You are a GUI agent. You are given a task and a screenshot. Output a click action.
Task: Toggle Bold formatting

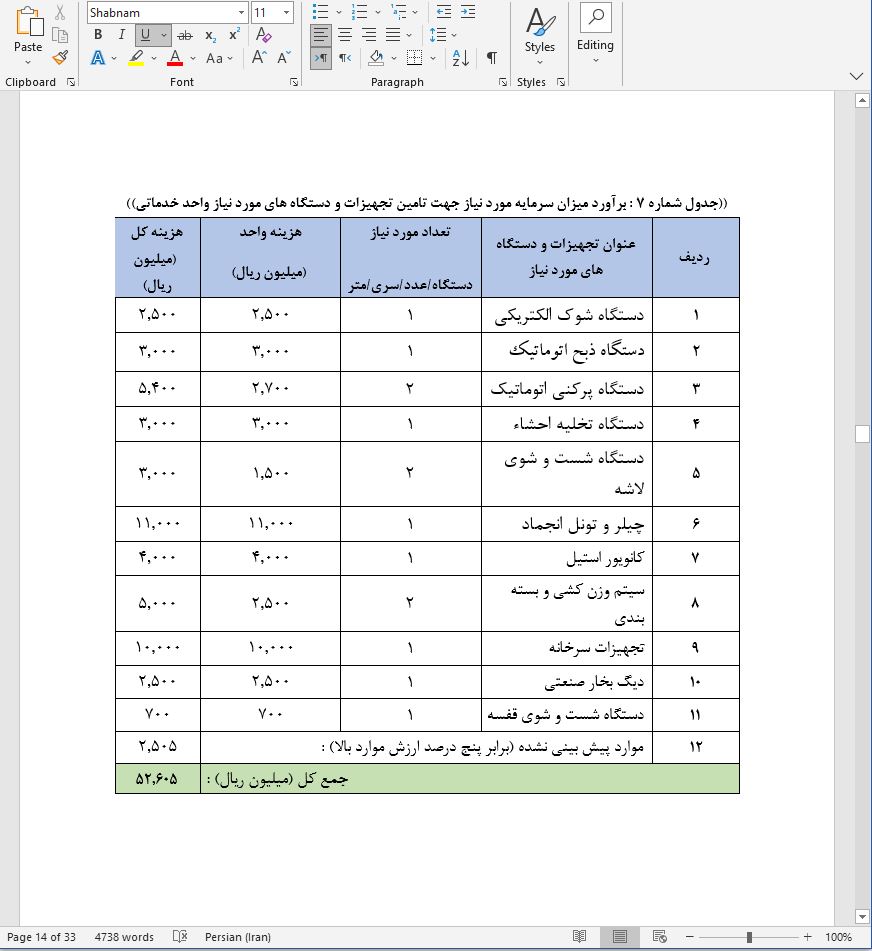[x=98, y=35]
